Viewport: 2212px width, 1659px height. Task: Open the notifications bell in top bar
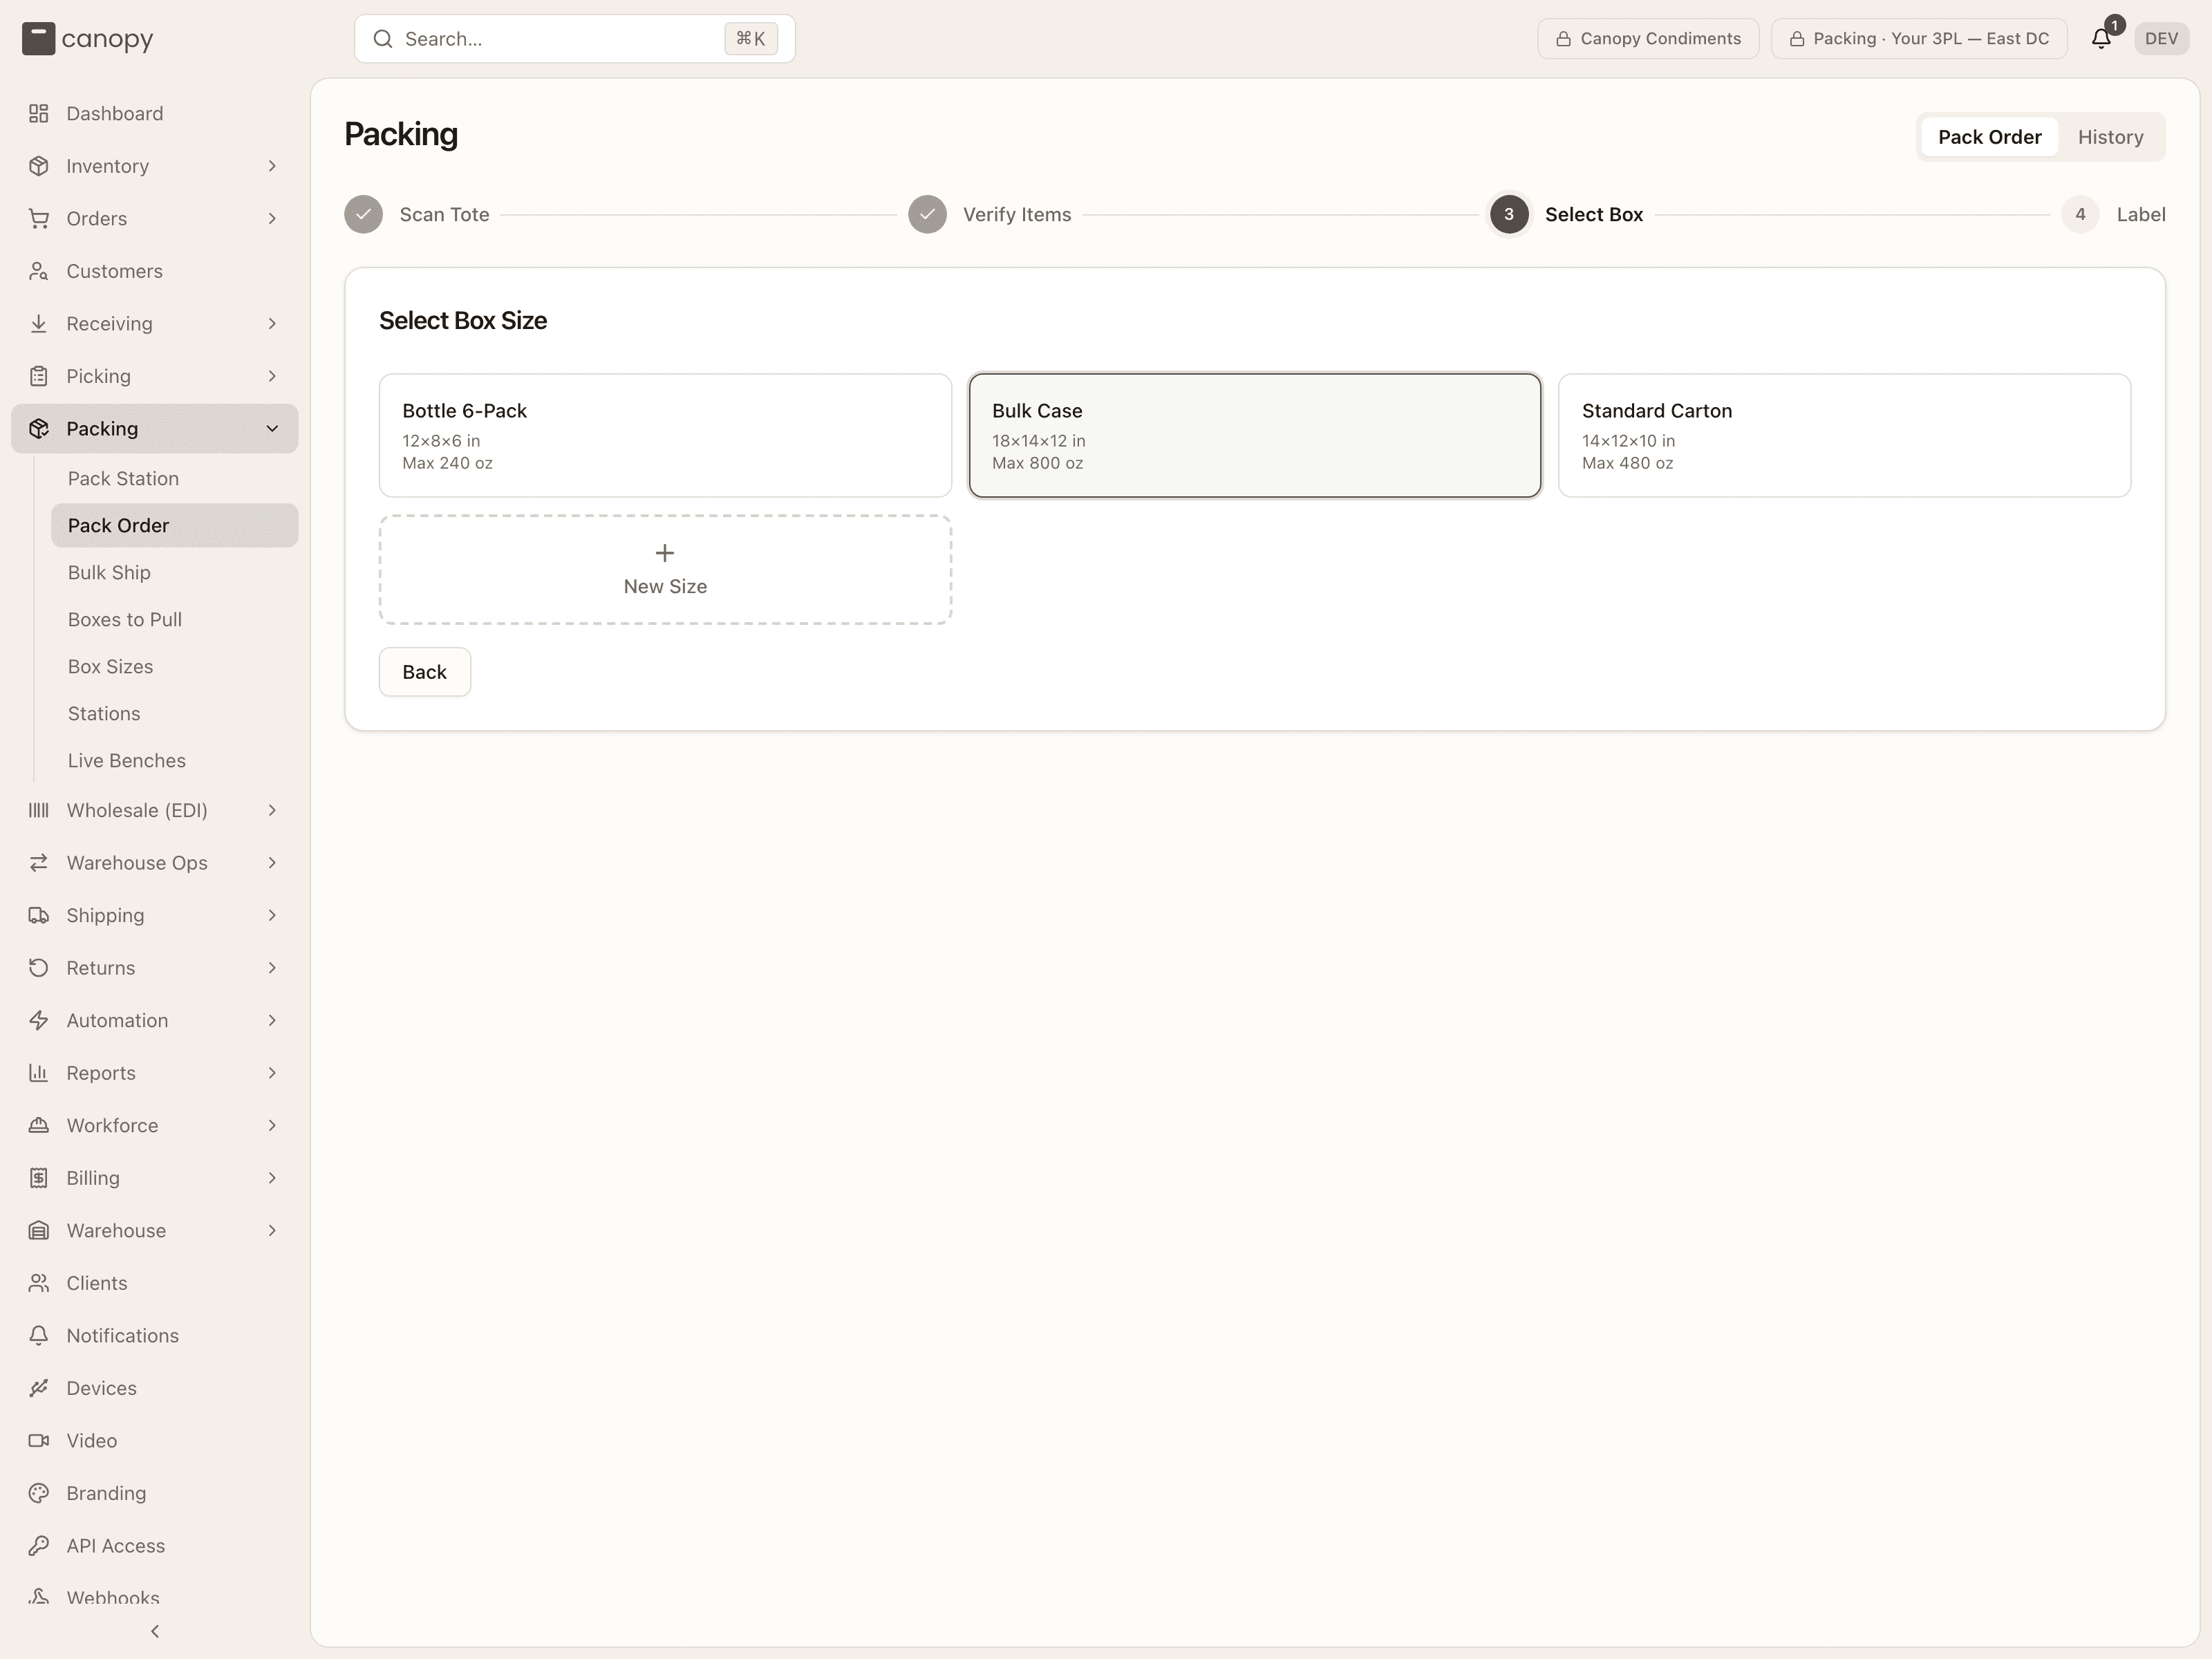tap(2101, 39)
